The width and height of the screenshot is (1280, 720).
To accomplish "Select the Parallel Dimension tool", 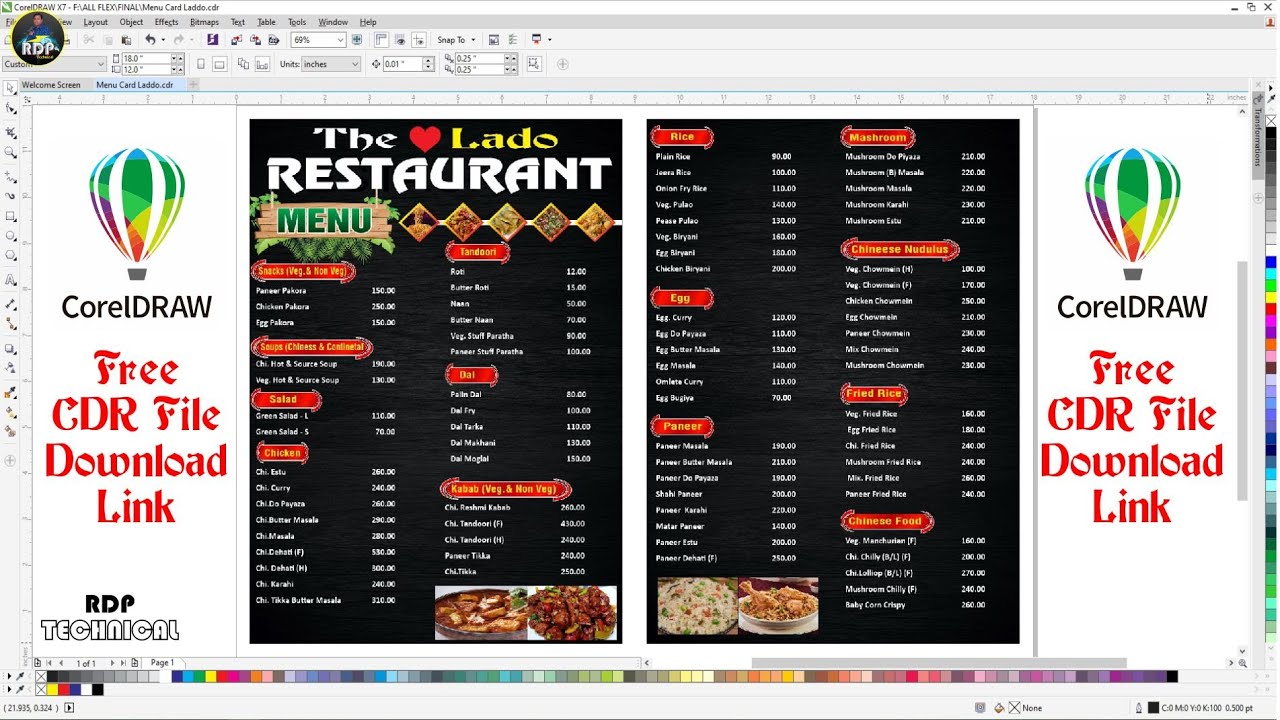I will [11, 302].
